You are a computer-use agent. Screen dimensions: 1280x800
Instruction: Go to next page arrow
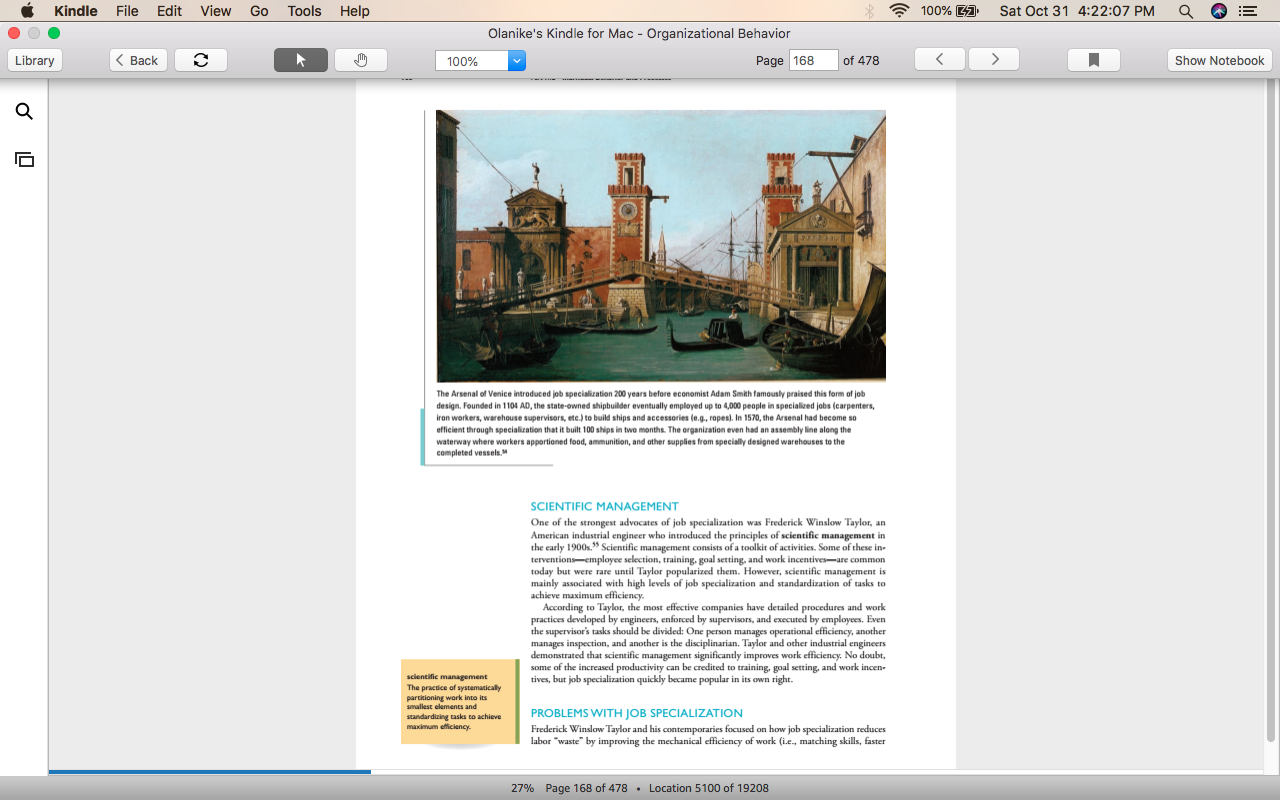tap(994, 60)
